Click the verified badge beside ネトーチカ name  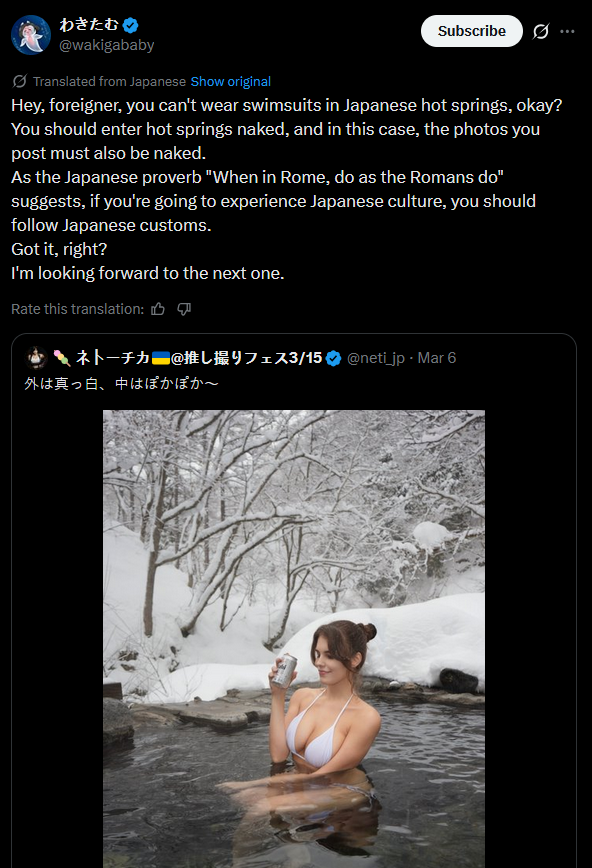coord(333,359)
